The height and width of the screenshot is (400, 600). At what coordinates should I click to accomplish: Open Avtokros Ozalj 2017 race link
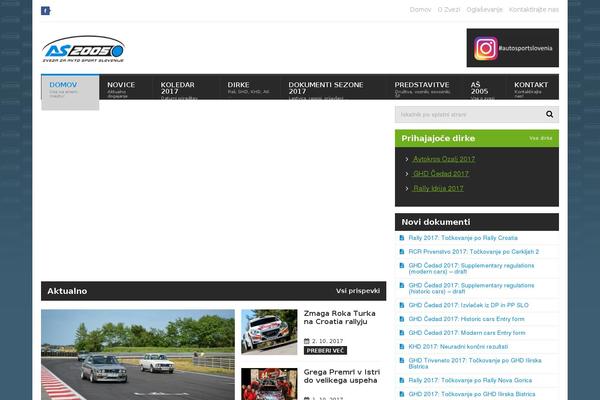click(x=444, y=159)
